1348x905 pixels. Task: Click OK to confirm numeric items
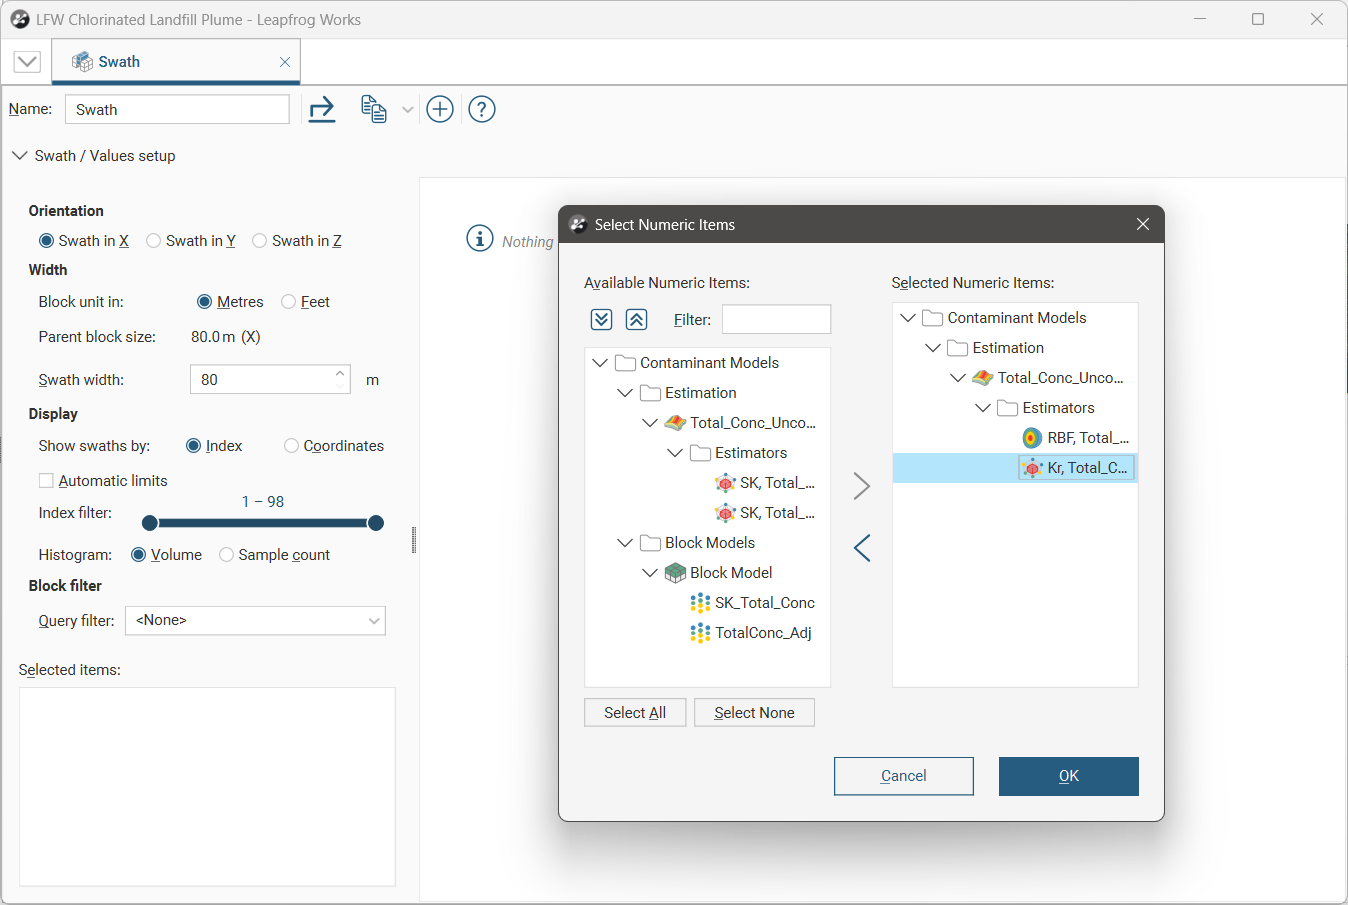click(1068, 776)
